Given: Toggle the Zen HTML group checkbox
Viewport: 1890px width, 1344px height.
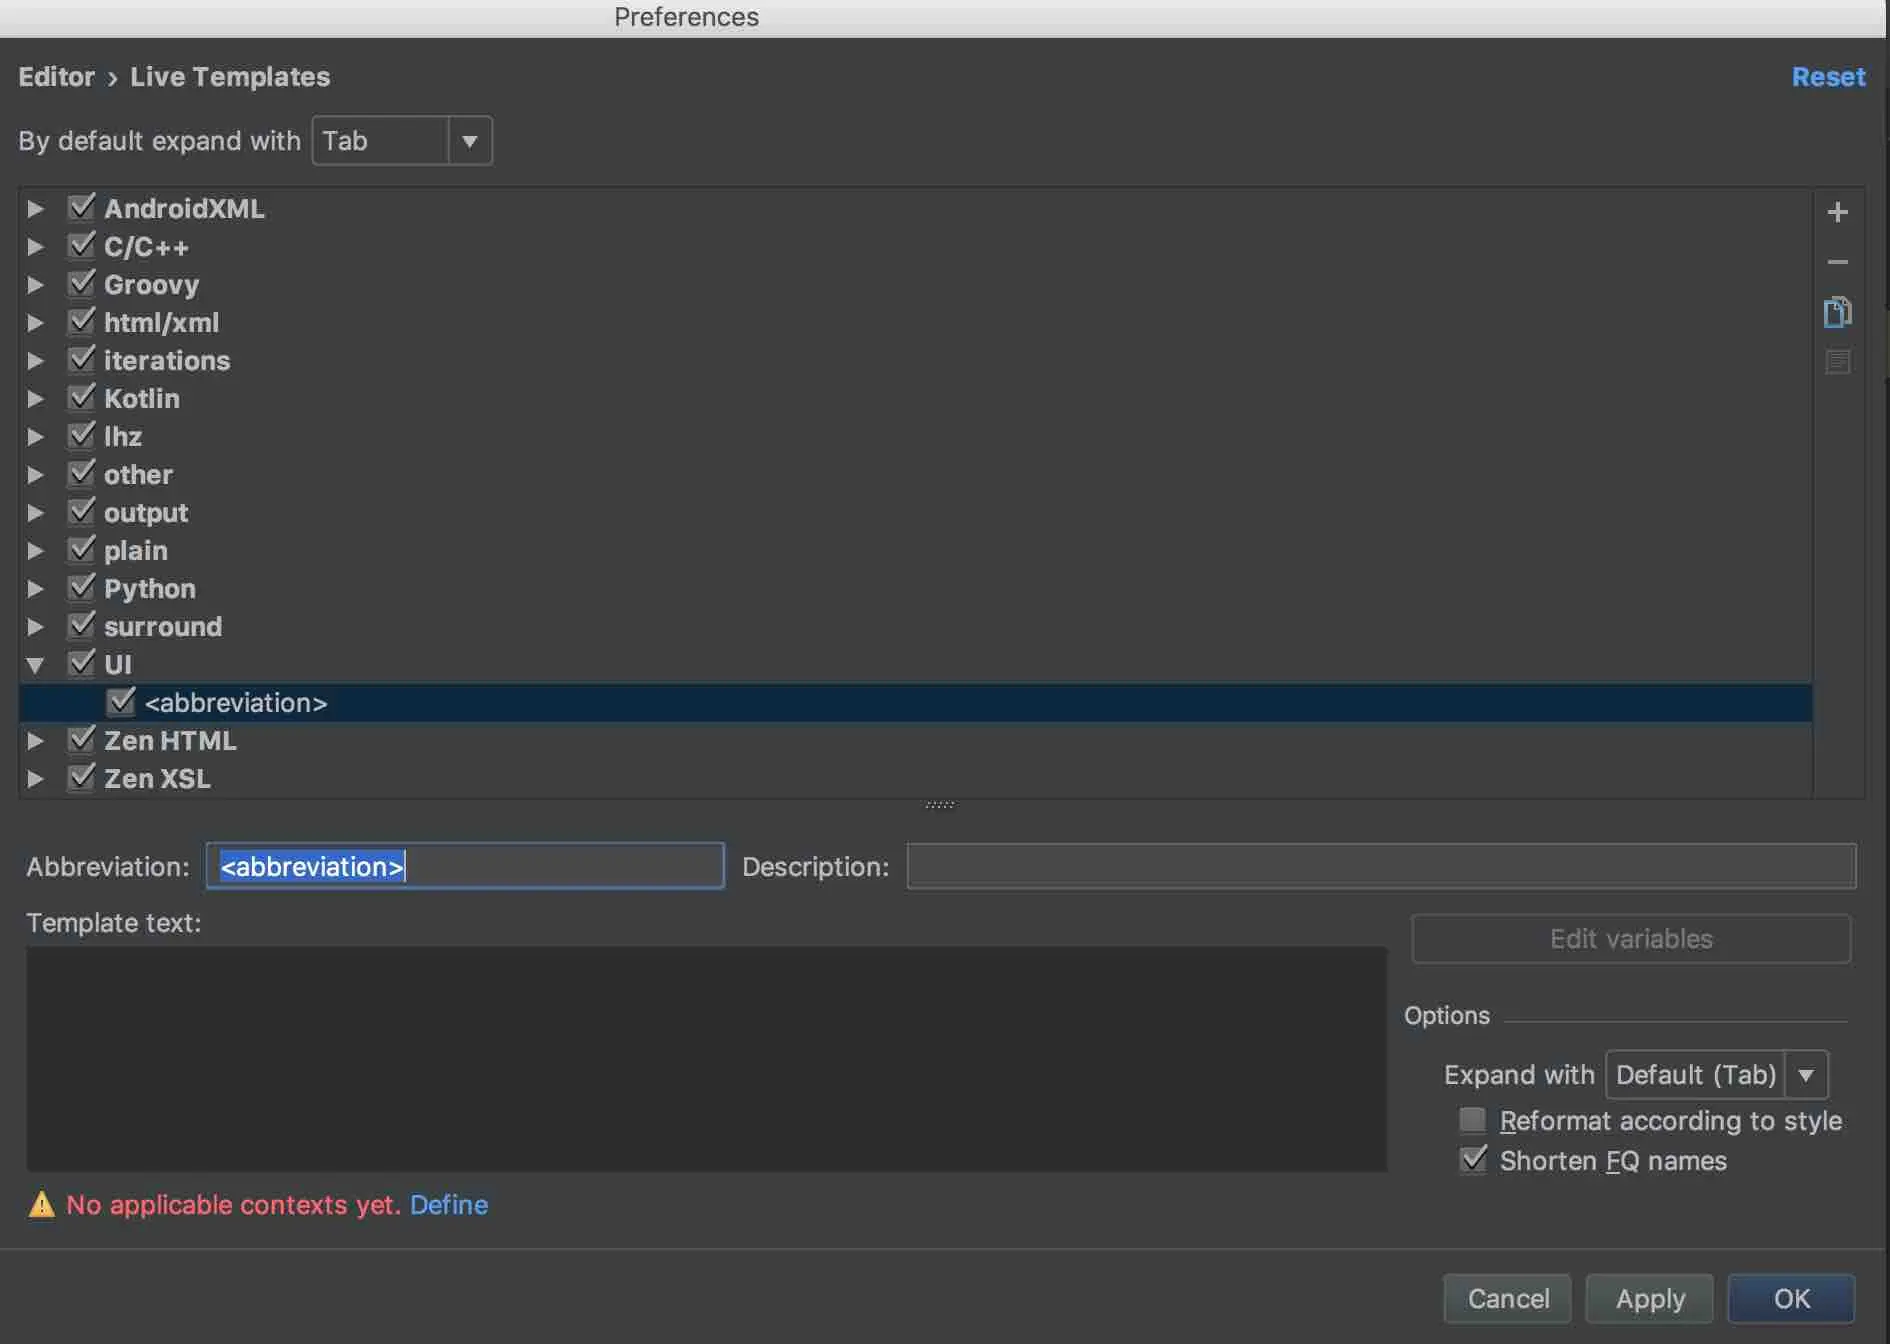Looking at the screenshot, I should click(x=81, y=739).
